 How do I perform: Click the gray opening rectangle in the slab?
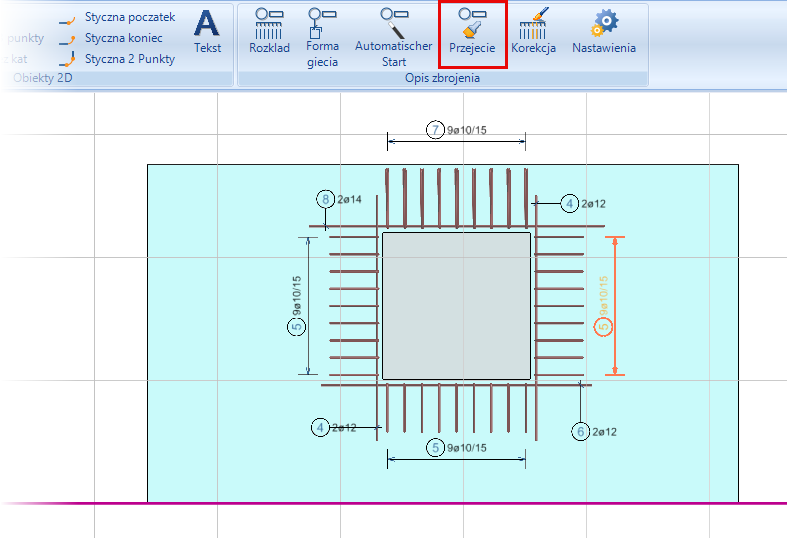(456, 305)
